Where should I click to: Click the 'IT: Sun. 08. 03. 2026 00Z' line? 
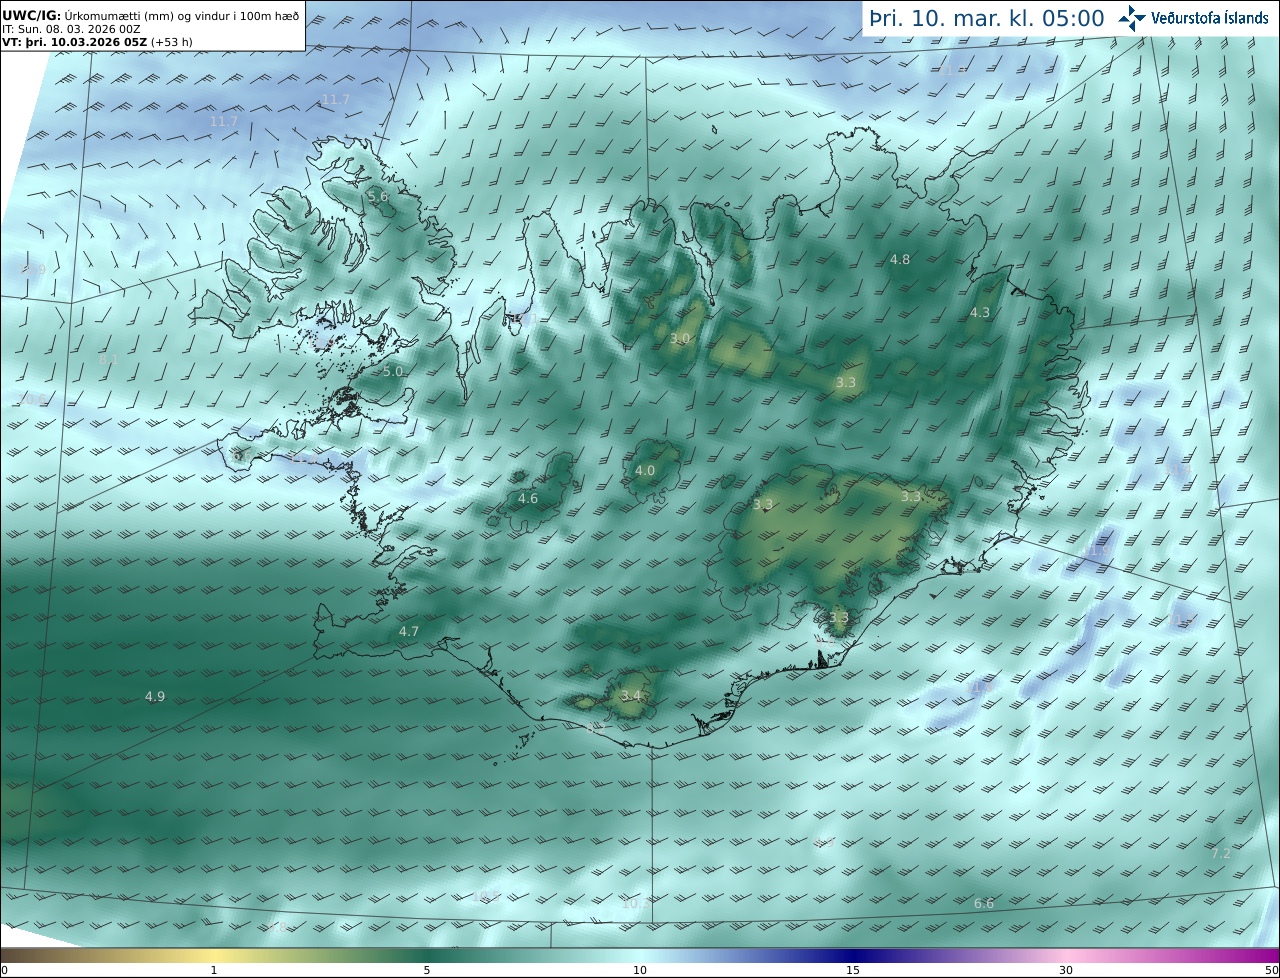click(71, 29)
